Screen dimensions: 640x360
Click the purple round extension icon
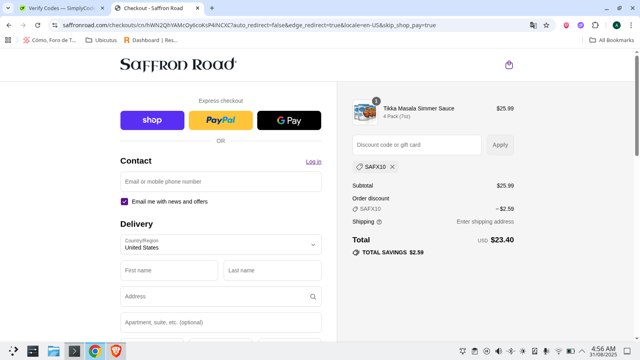tap(580, 25)
